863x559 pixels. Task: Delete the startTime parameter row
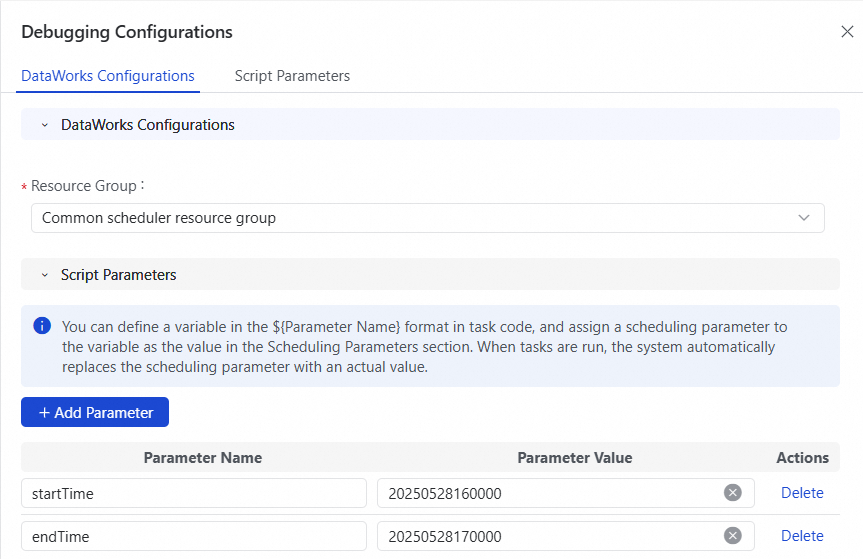pos(802,492)
